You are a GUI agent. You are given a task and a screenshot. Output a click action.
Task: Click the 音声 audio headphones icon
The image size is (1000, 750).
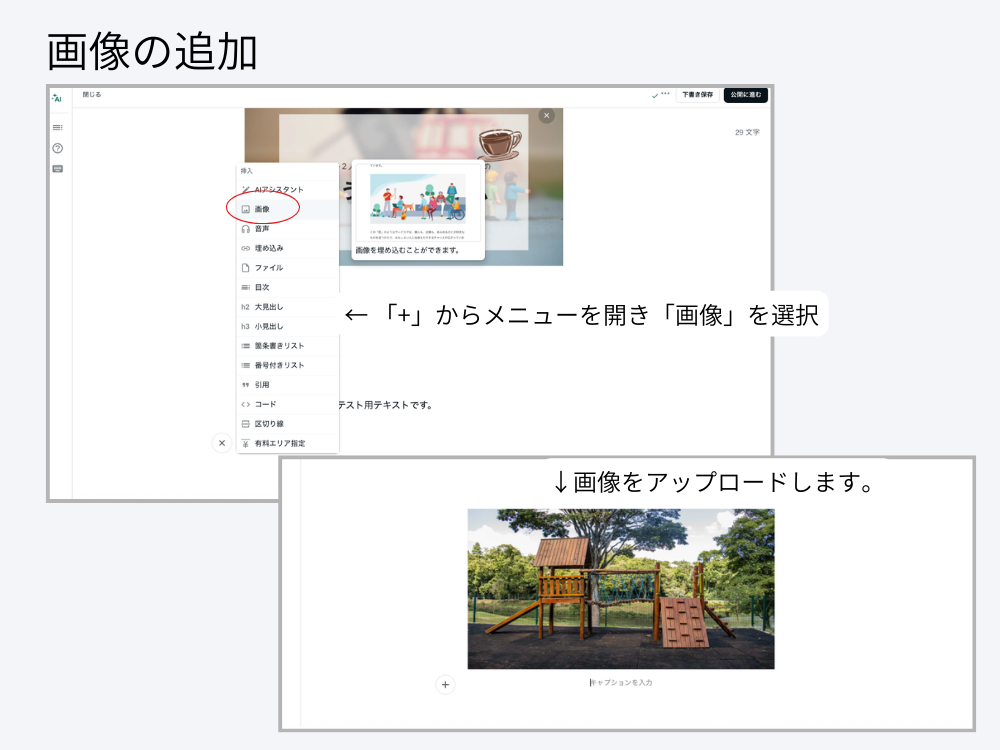coord(244,231)
